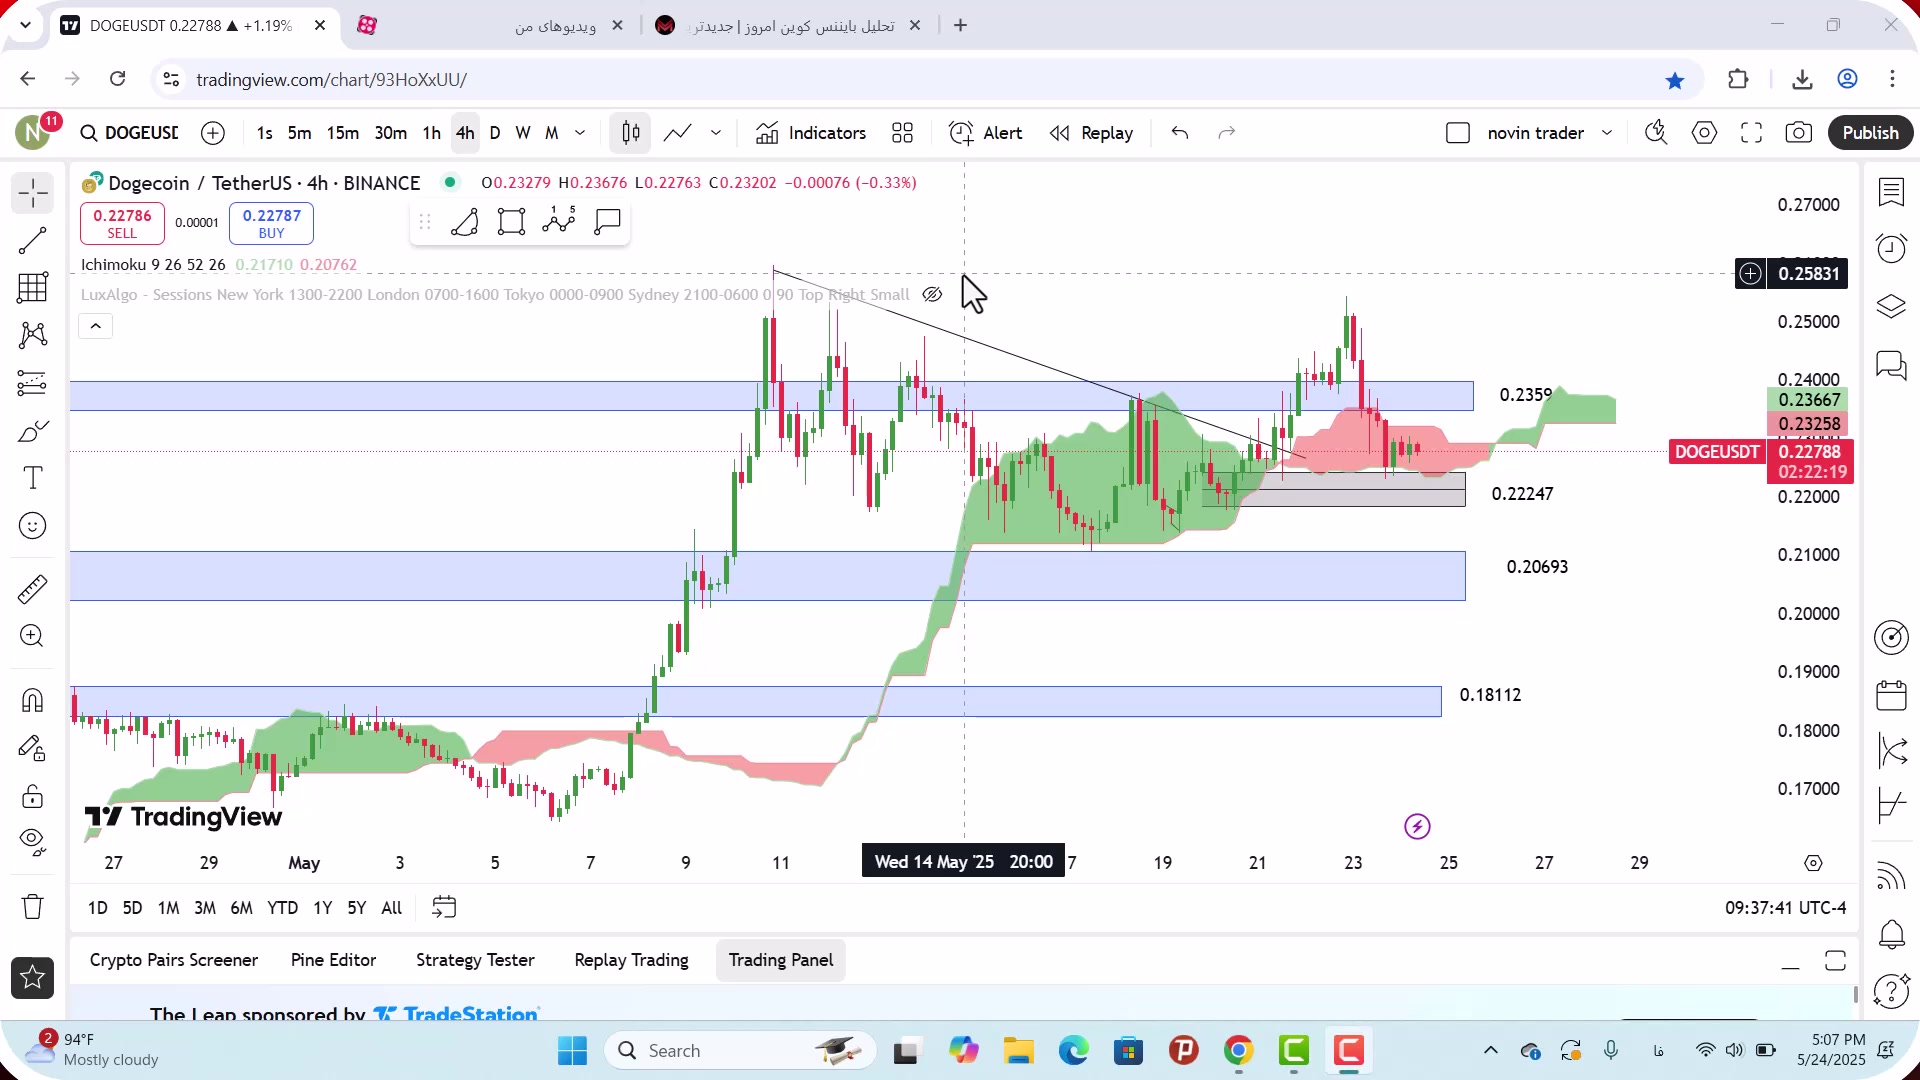Select the brush drawing tool
Screen dimensions: 1920x1080
point(33,431)
